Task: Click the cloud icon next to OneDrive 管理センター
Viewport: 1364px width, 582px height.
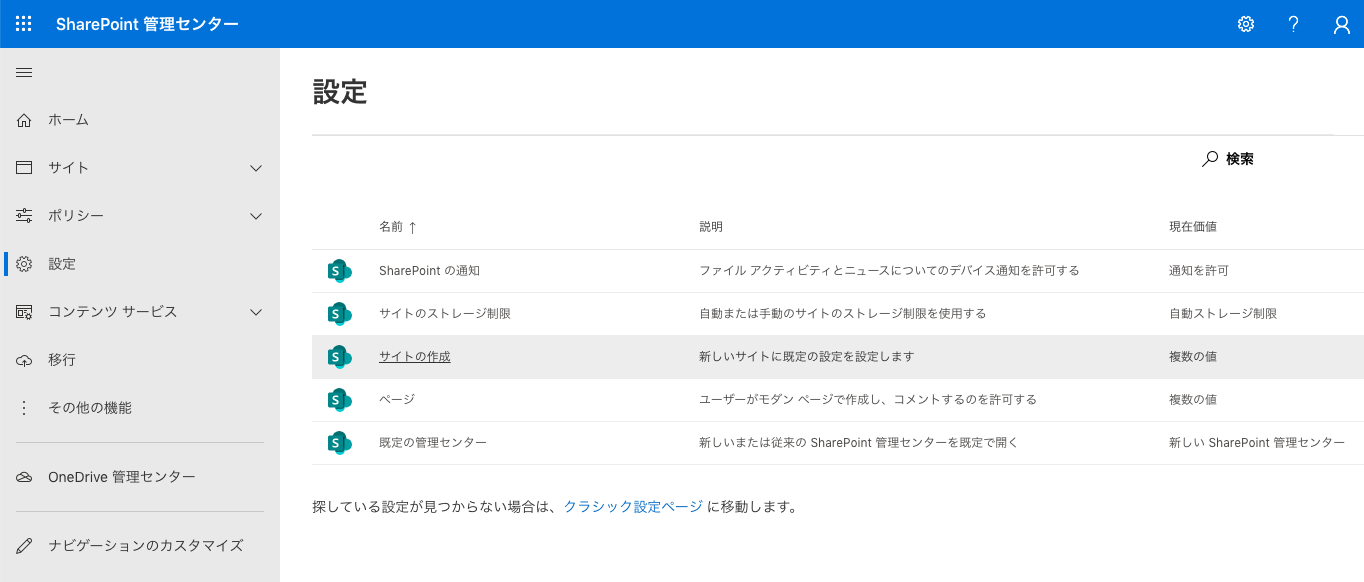Action: point(25,477)
